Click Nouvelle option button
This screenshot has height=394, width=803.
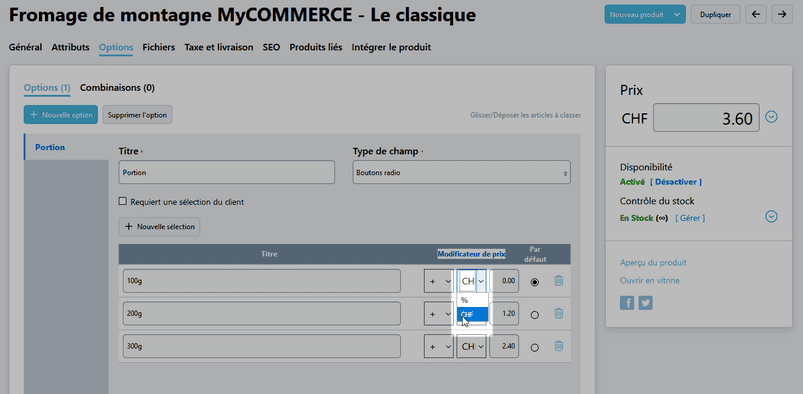(60, 115)
